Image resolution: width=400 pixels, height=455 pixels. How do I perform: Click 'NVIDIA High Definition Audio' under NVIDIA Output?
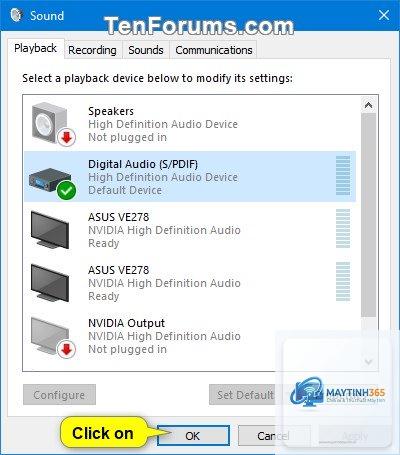(x=164, y=336)
